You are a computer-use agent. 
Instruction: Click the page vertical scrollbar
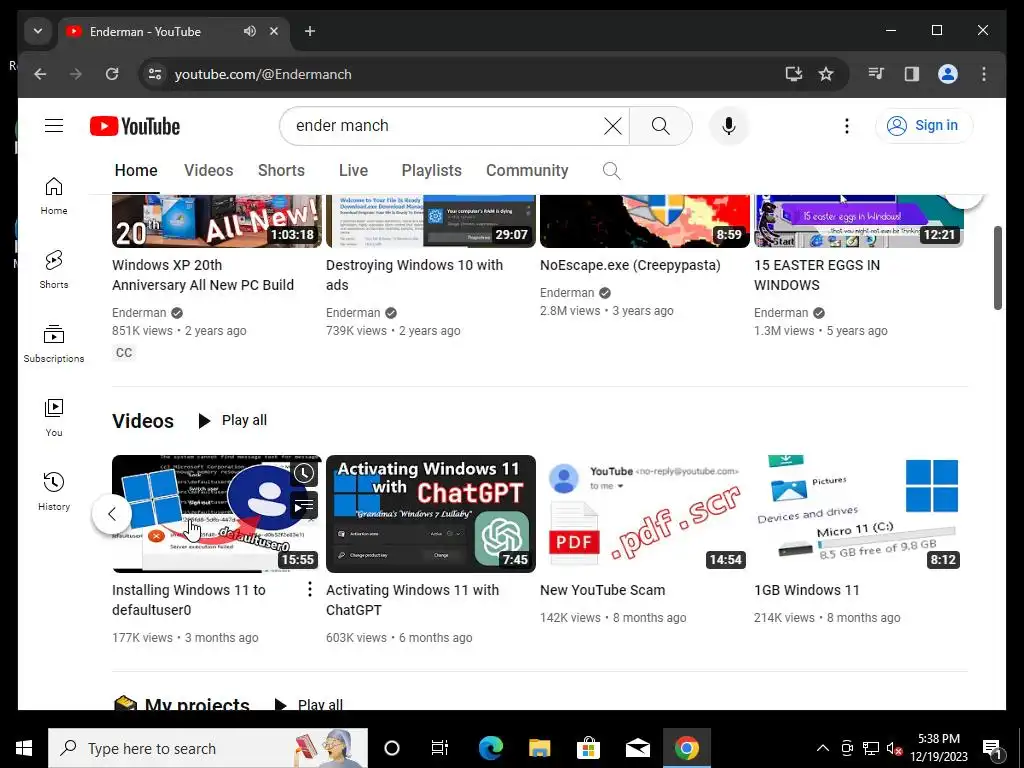997,268
